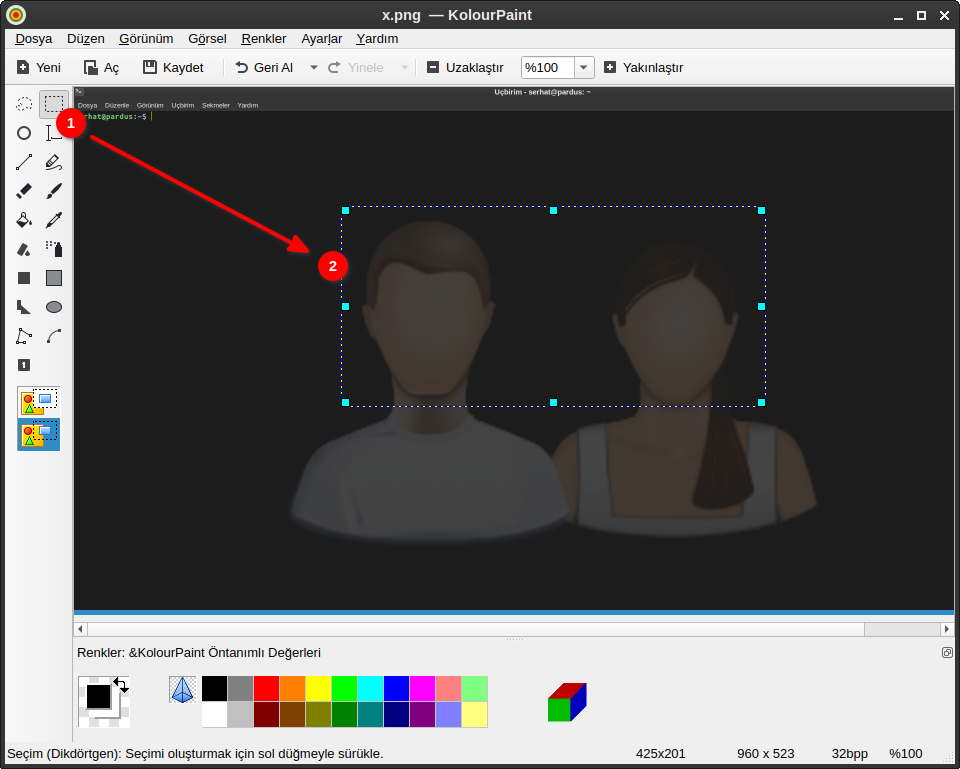Expand the Geri Al undo history arrow
The height and width of the screenshot is (769, 960).
click(313, 67)
